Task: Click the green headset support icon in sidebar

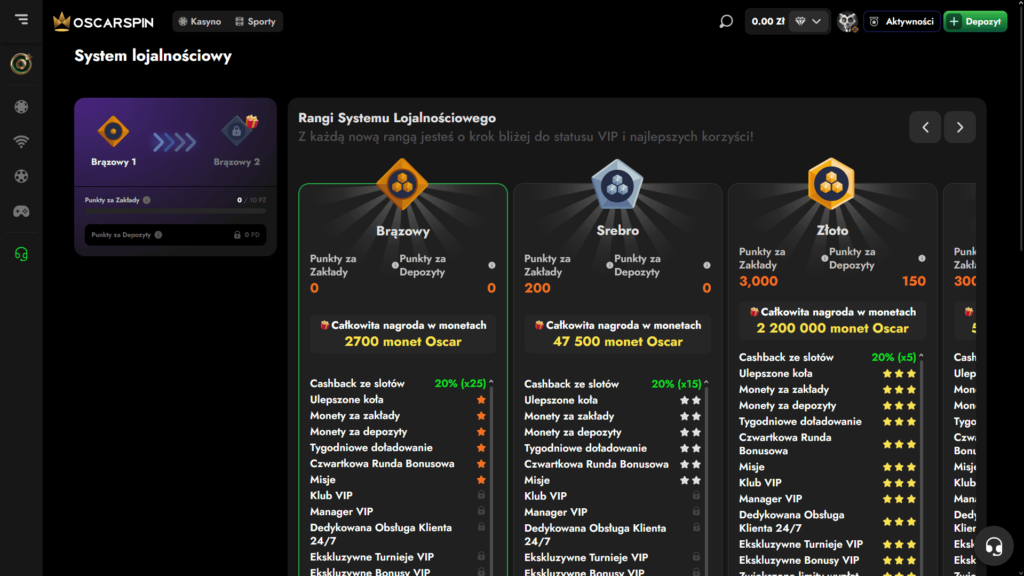Action: pyautogui.click(x=21, y=254)
